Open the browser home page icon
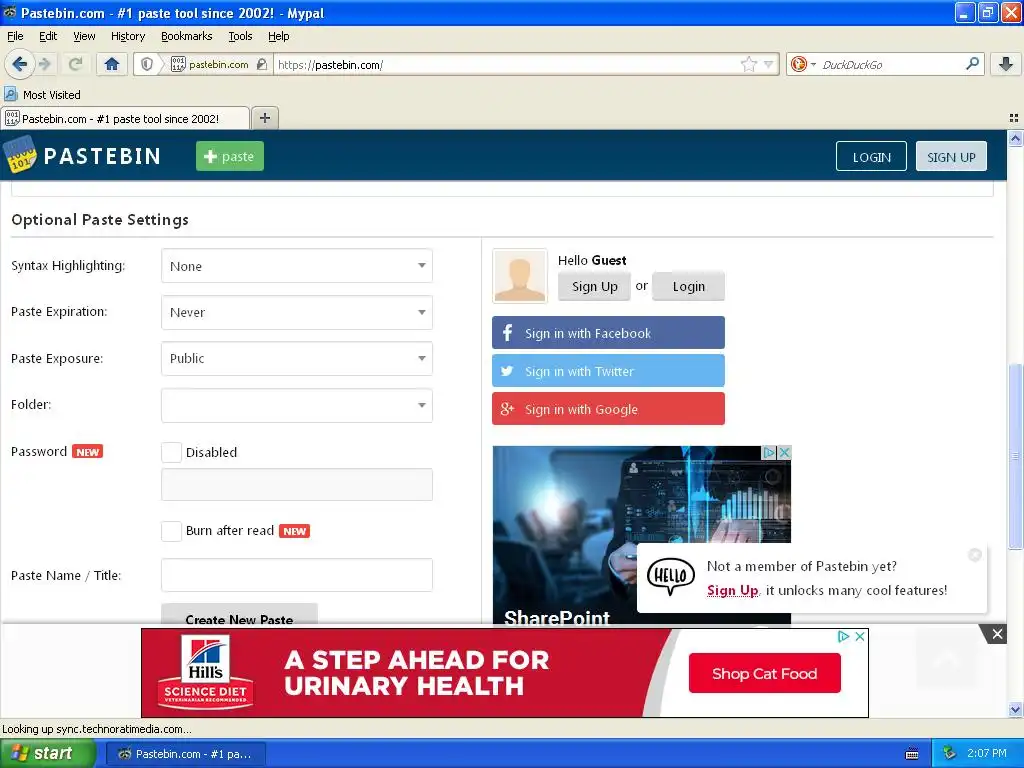This screenshot has width=1024, height=768. pyautogui.click(x=112, y=64)
